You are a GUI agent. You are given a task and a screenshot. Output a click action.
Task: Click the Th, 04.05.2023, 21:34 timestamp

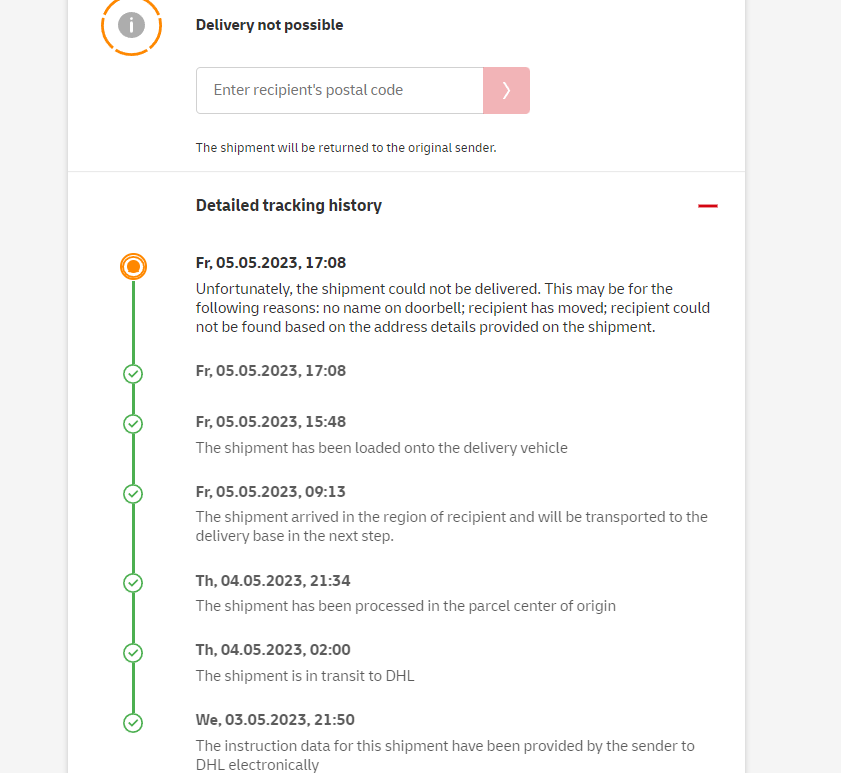click(273, 581)
